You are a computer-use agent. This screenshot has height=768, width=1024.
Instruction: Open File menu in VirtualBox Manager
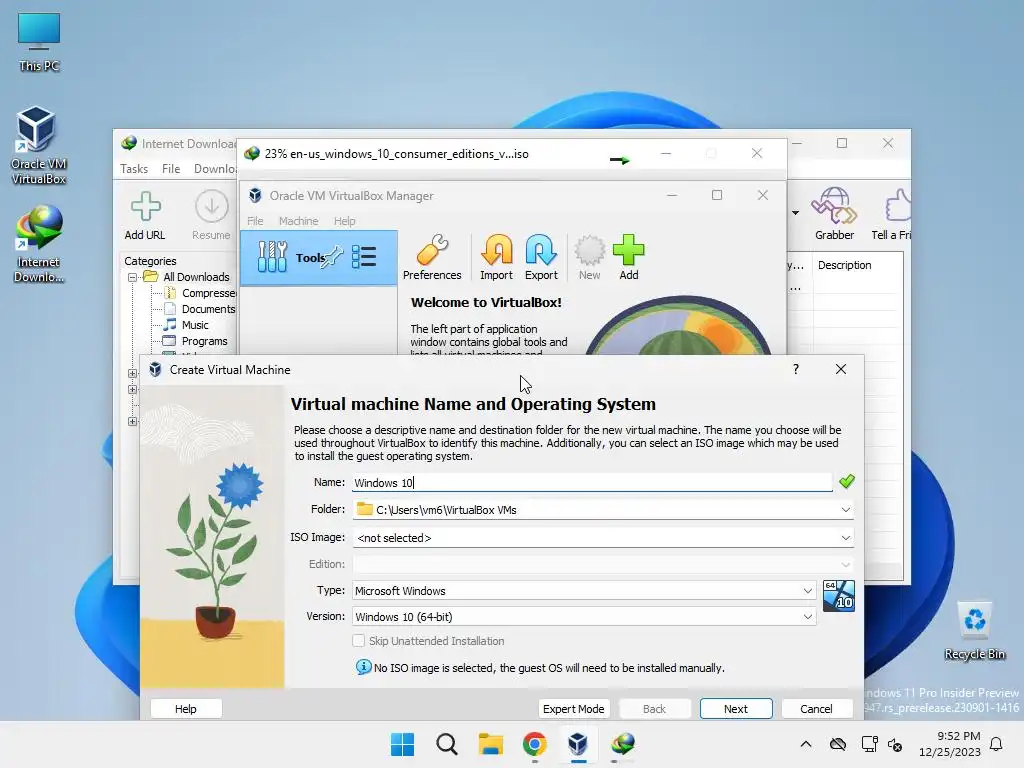[255, 221]
